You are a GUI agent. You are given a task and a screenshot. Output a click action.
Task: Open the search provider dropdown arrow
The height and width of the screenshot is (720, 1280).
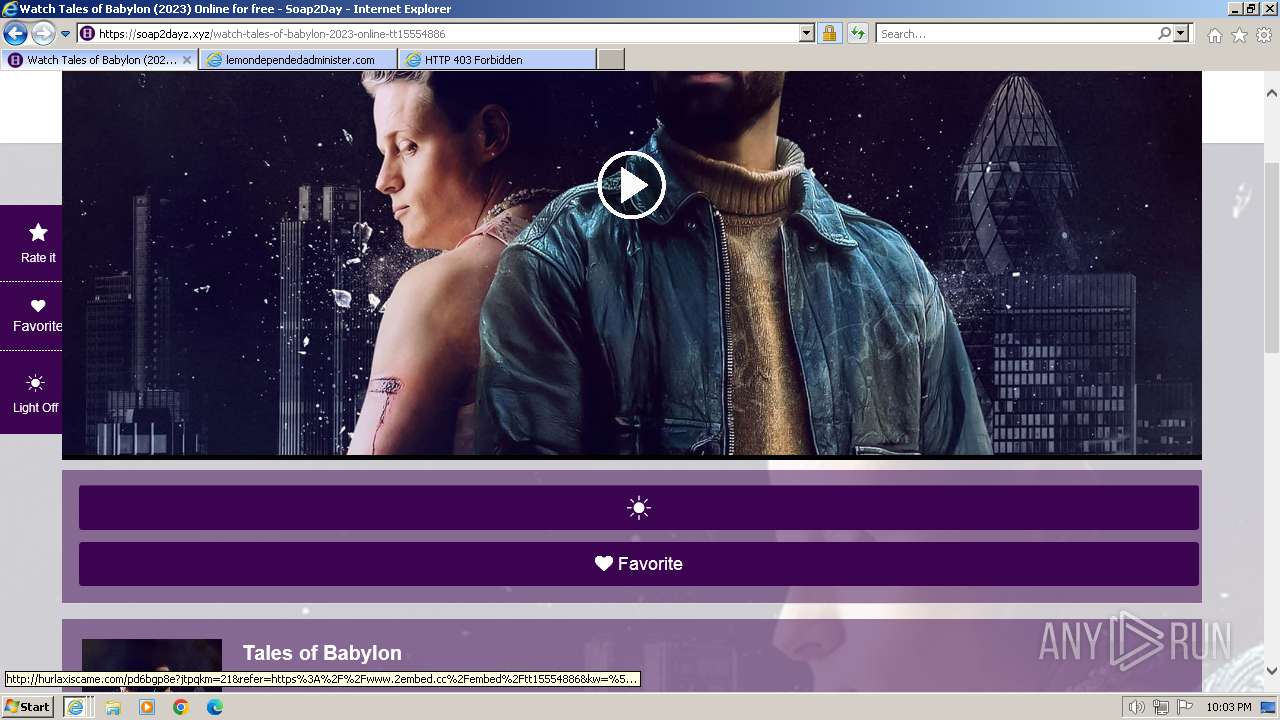click(x=1181, y=34)
